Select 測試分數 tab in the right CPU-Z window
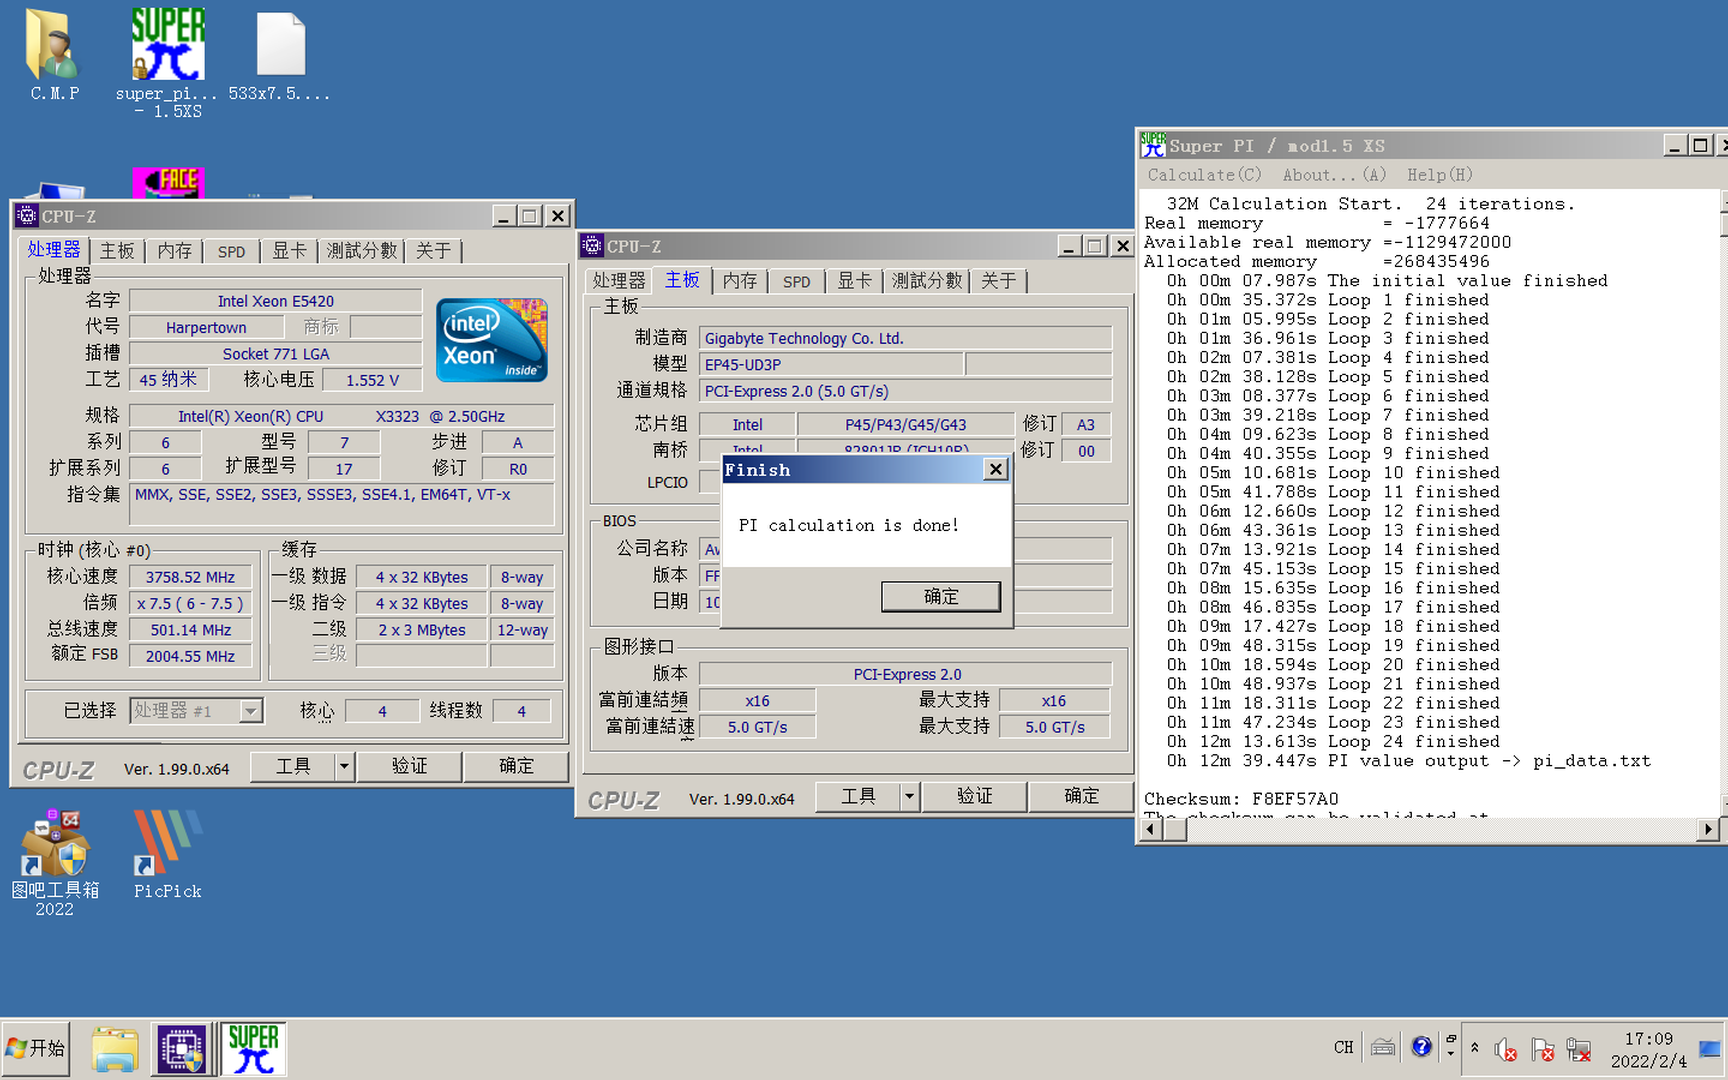 (x=927, y=281)
